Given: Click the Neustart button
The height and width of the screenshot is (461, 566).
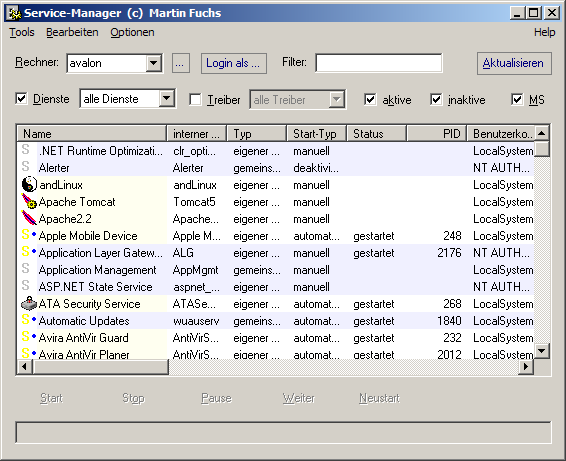Looking at the screenshot, I should (379, 398).
